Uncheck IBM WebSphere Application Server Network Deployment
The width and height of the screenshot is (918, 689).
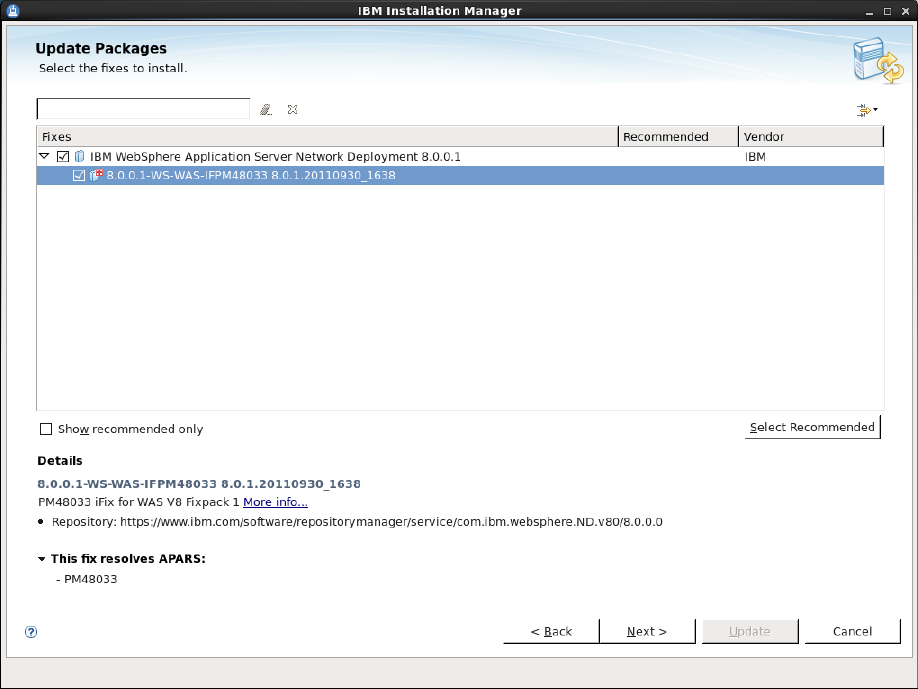[x=63, y=156]
